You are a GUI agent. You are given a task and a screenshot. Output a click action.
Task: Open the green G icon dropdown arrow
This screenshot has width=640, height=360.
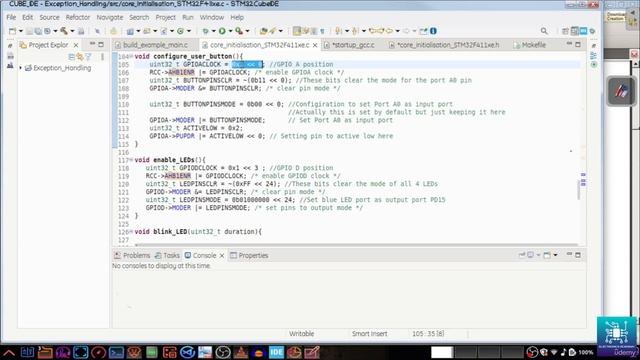point(189,31)
